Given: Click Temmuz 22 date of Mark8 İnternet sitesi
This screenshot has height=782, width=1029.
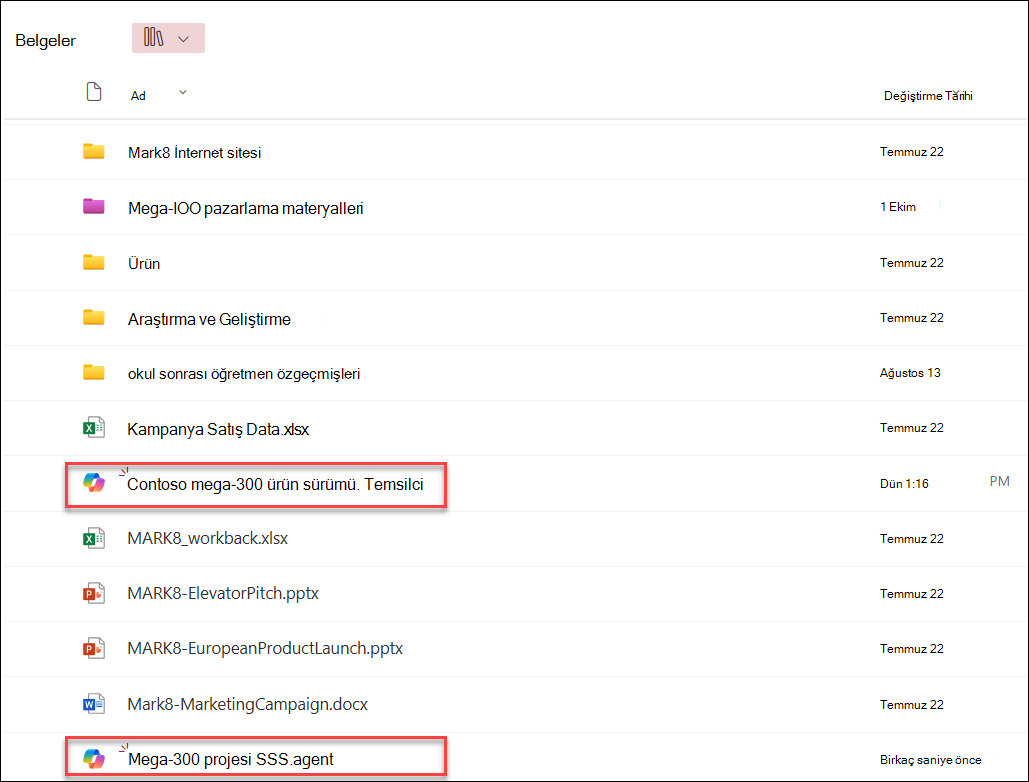Looking at the screenshot, I should pyautogui.click(x=912, y=152).
